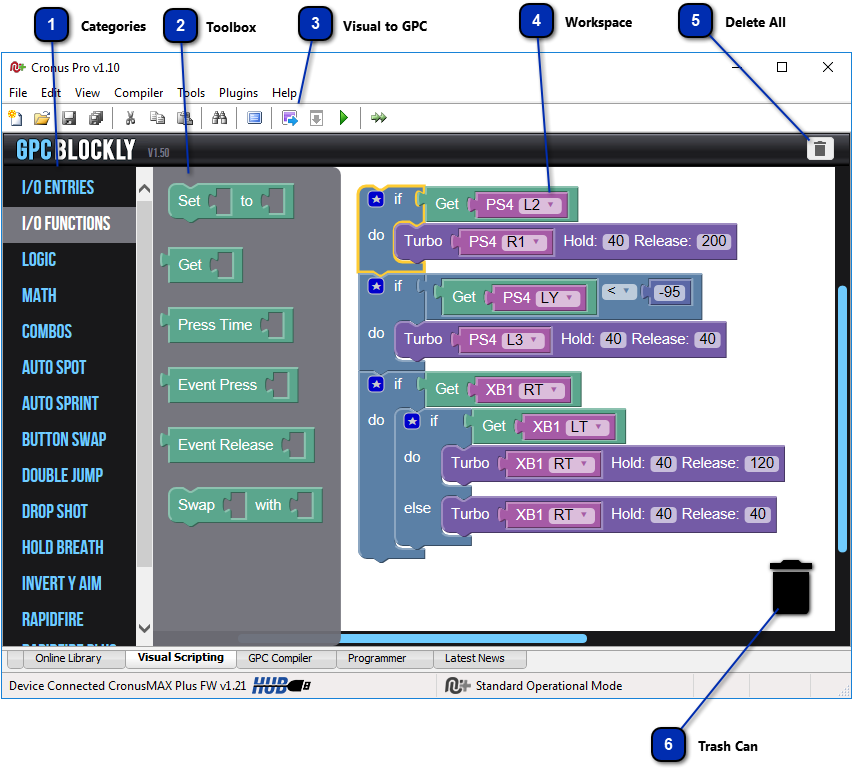Open the Get XB1 LT dropdown

tap(588, 427)
